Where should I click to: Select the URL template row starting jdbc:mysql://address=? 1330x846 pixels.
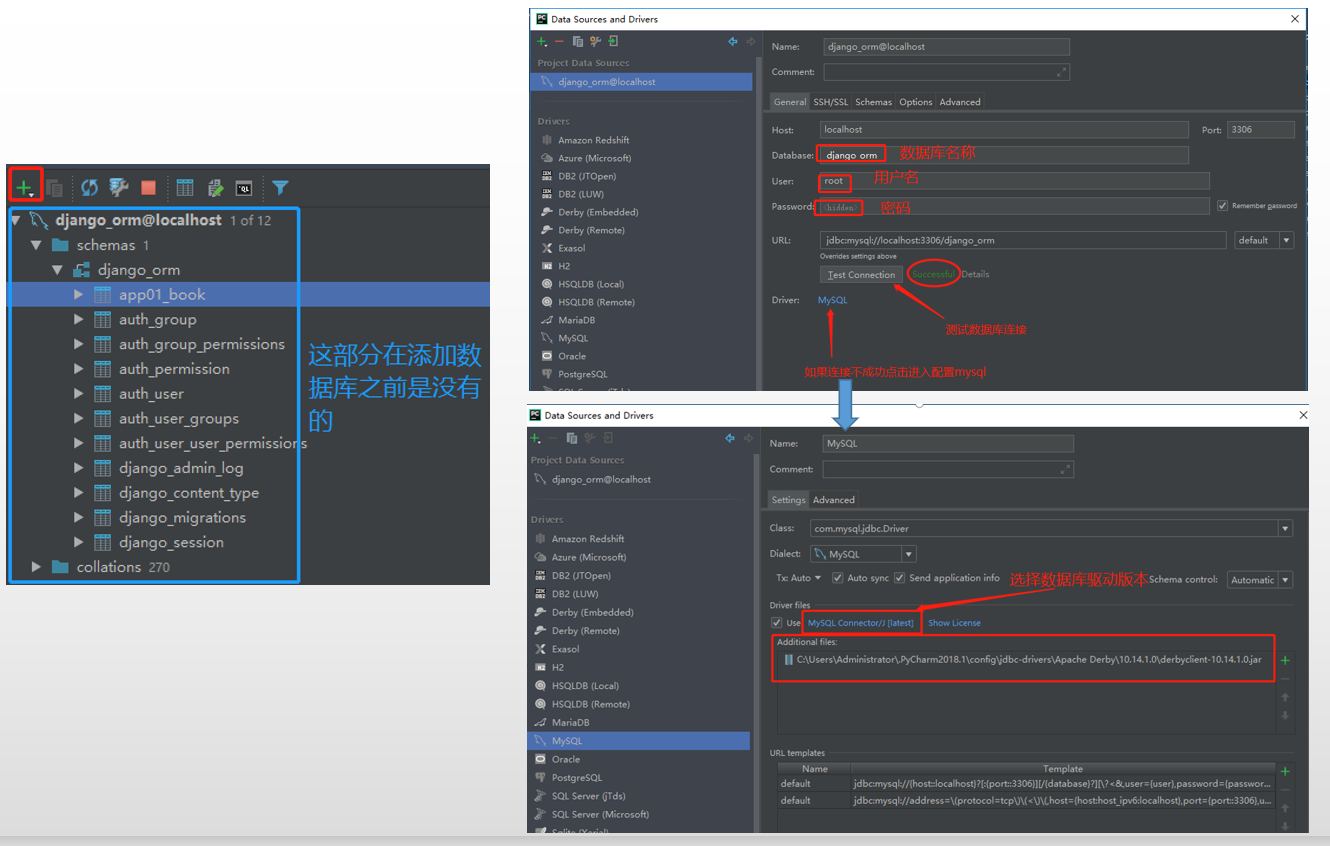tap(1026, 800)
